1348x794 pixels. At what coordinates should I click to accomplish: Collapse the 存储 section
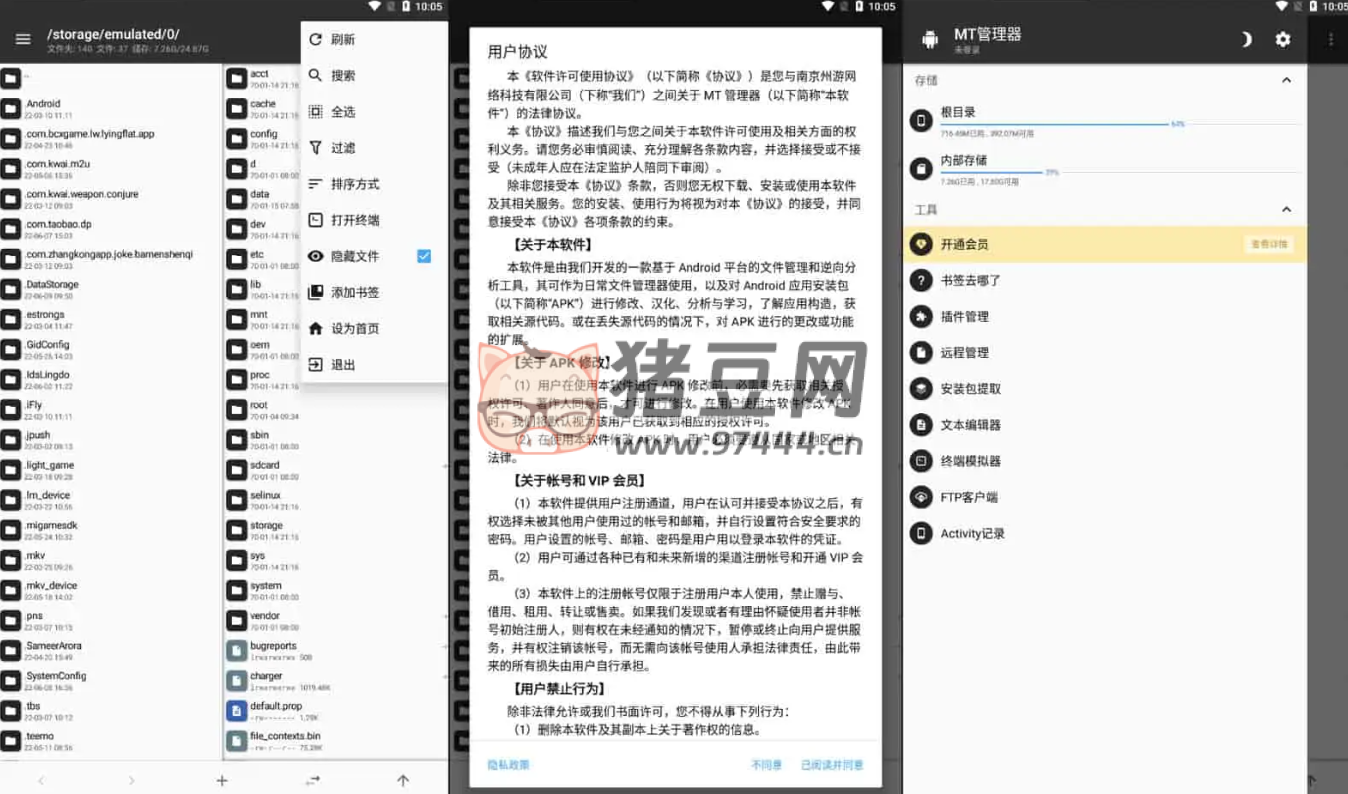[1286, 80]
